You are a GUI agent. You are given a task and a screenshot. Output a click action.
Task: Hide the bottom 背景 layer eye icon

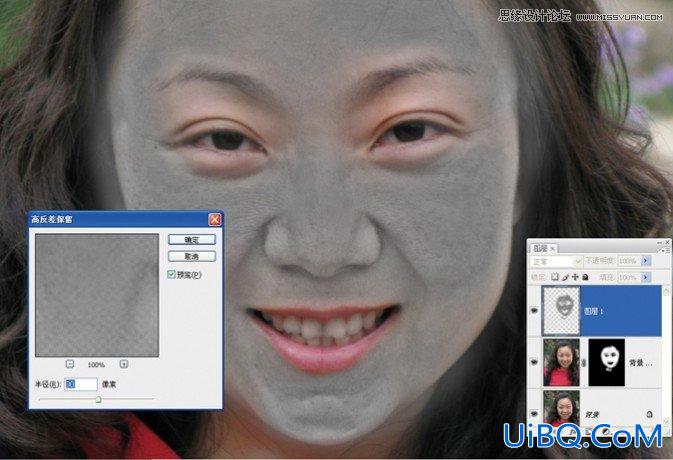pyautogui.click(x=534, y=413)
